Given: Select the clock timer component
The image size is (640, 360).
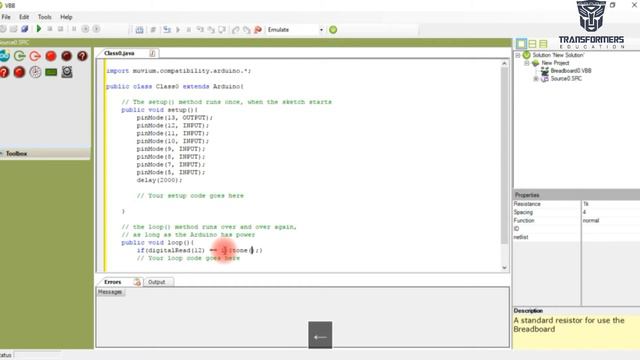Looking at the screenshot, I should pyautogui.click(x=36, y=72).
